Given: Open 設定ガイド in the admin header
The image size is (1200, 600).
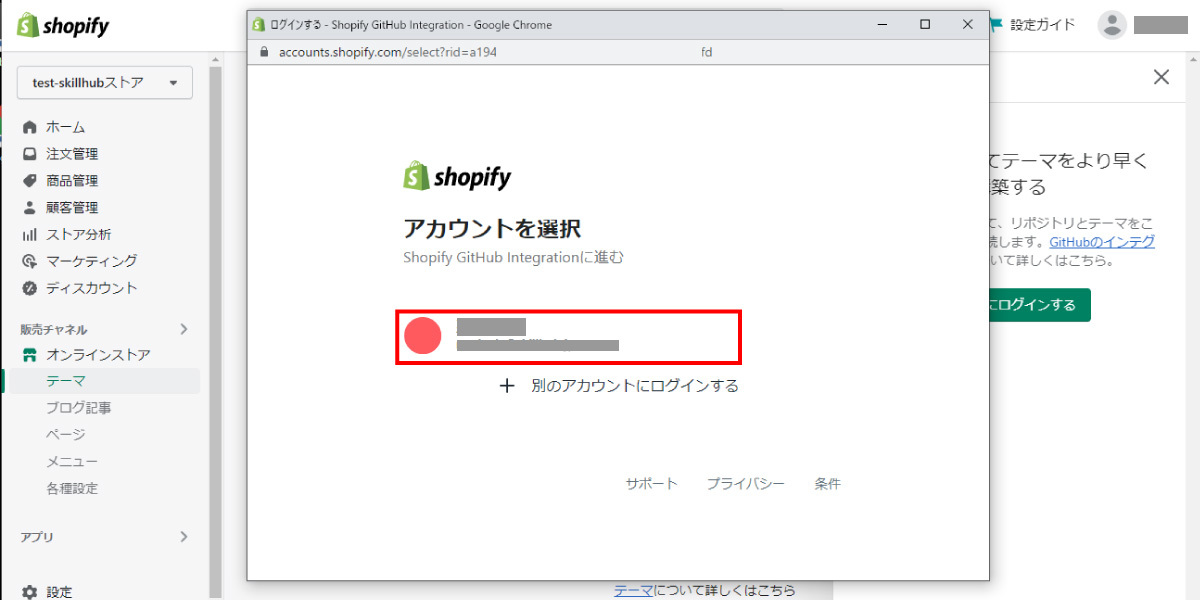Looking at the screenshot, I should tap(1043, 25).
